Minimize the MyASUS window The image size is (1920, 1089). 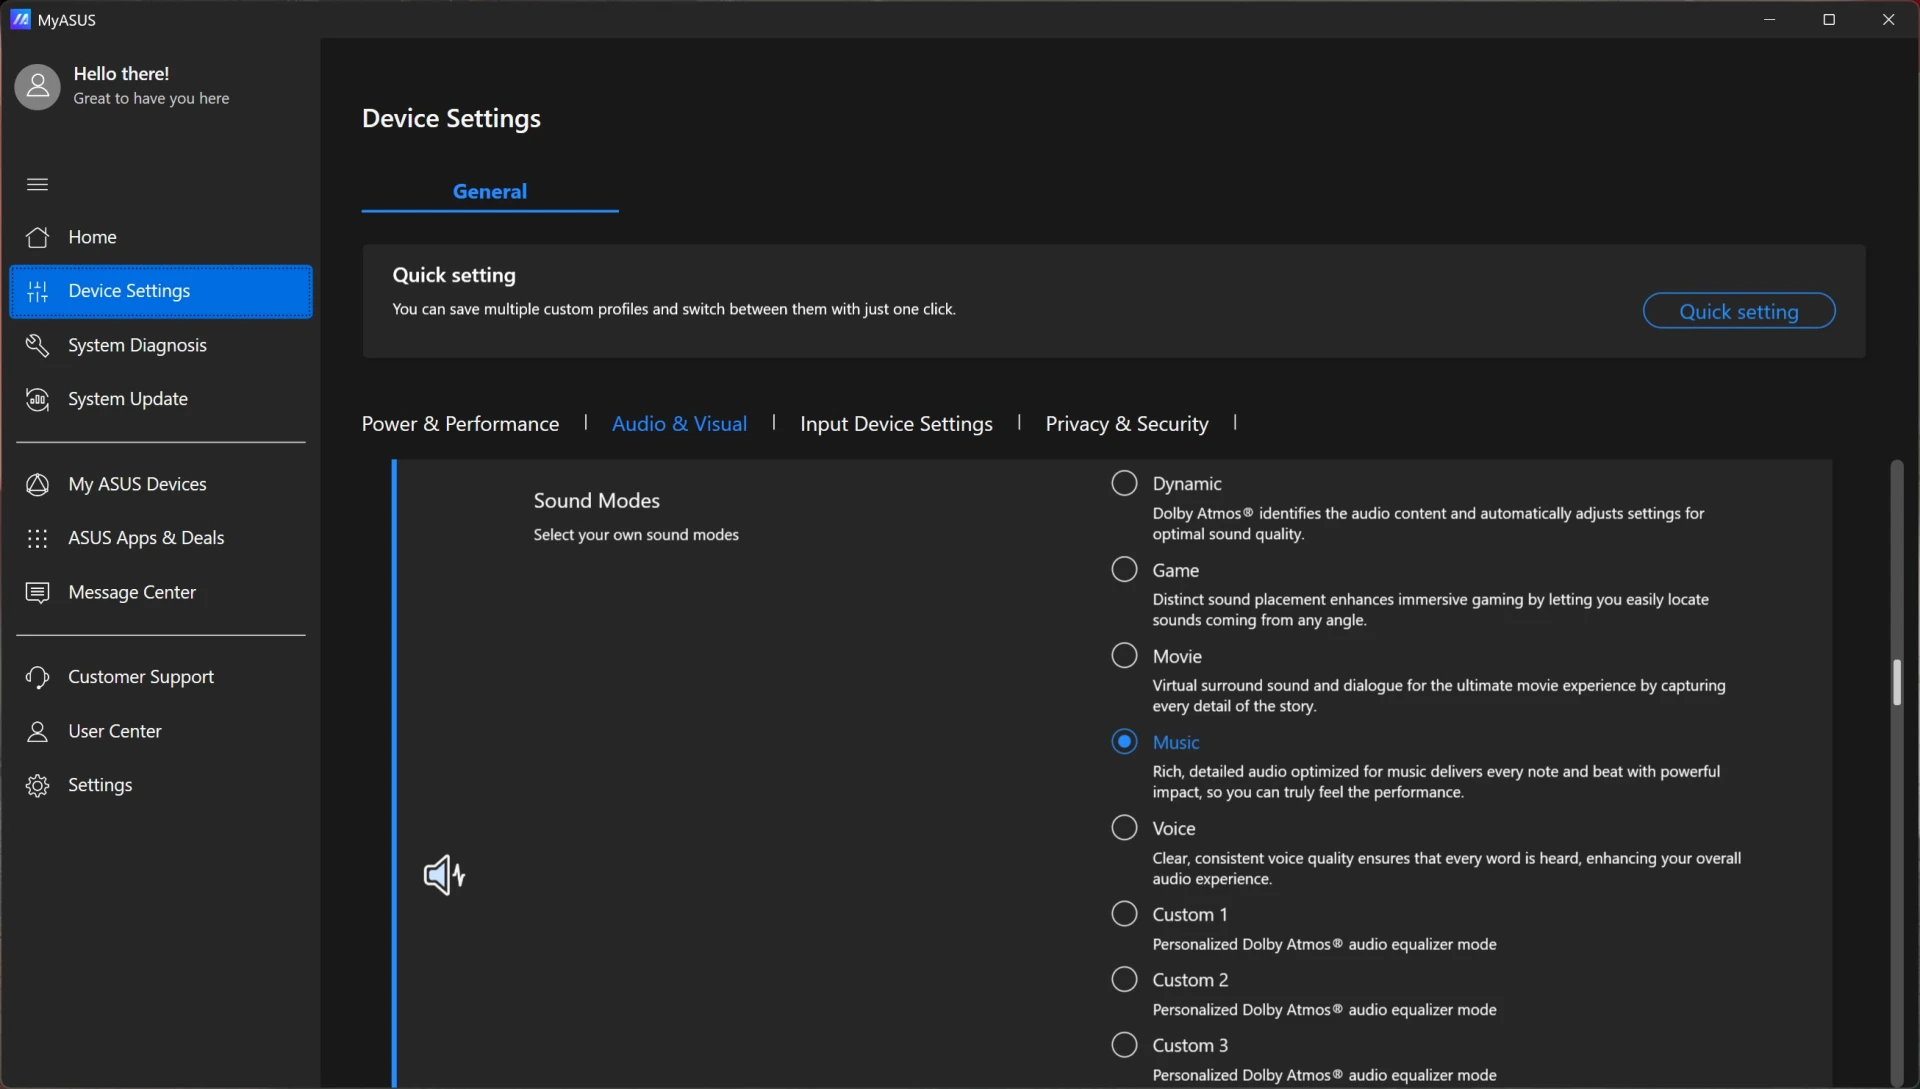tap(1769, 19)
